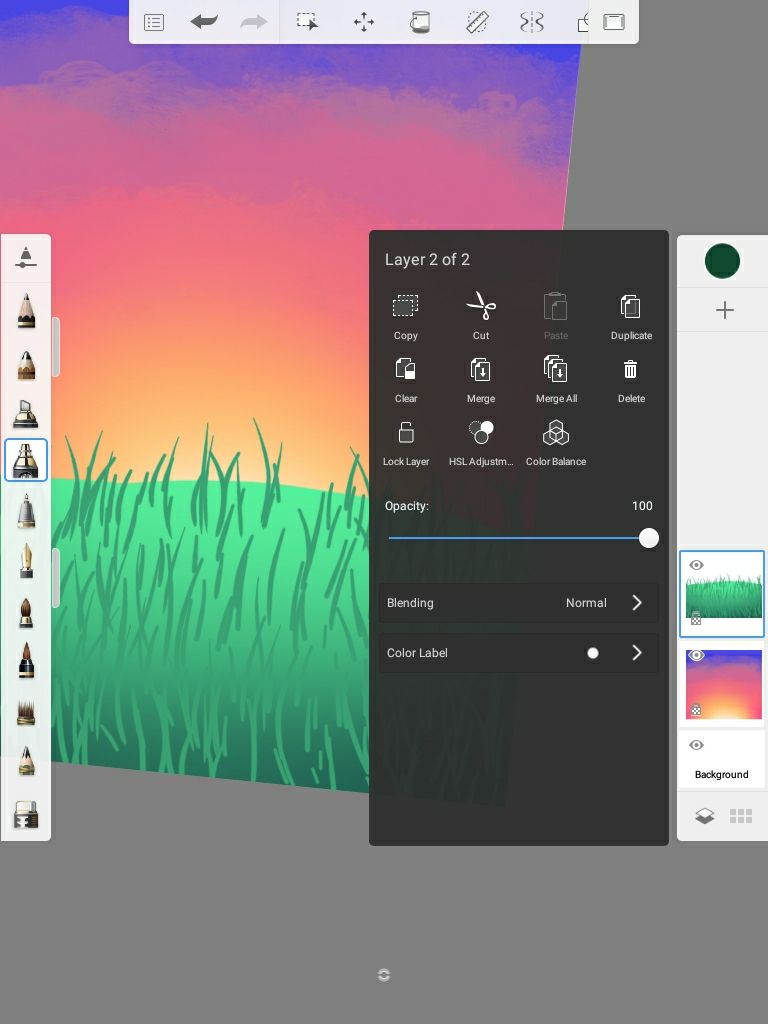The height and width of the screenshot is (1024, 768).
Task: Merge All layers
Action: click(556, 380)
